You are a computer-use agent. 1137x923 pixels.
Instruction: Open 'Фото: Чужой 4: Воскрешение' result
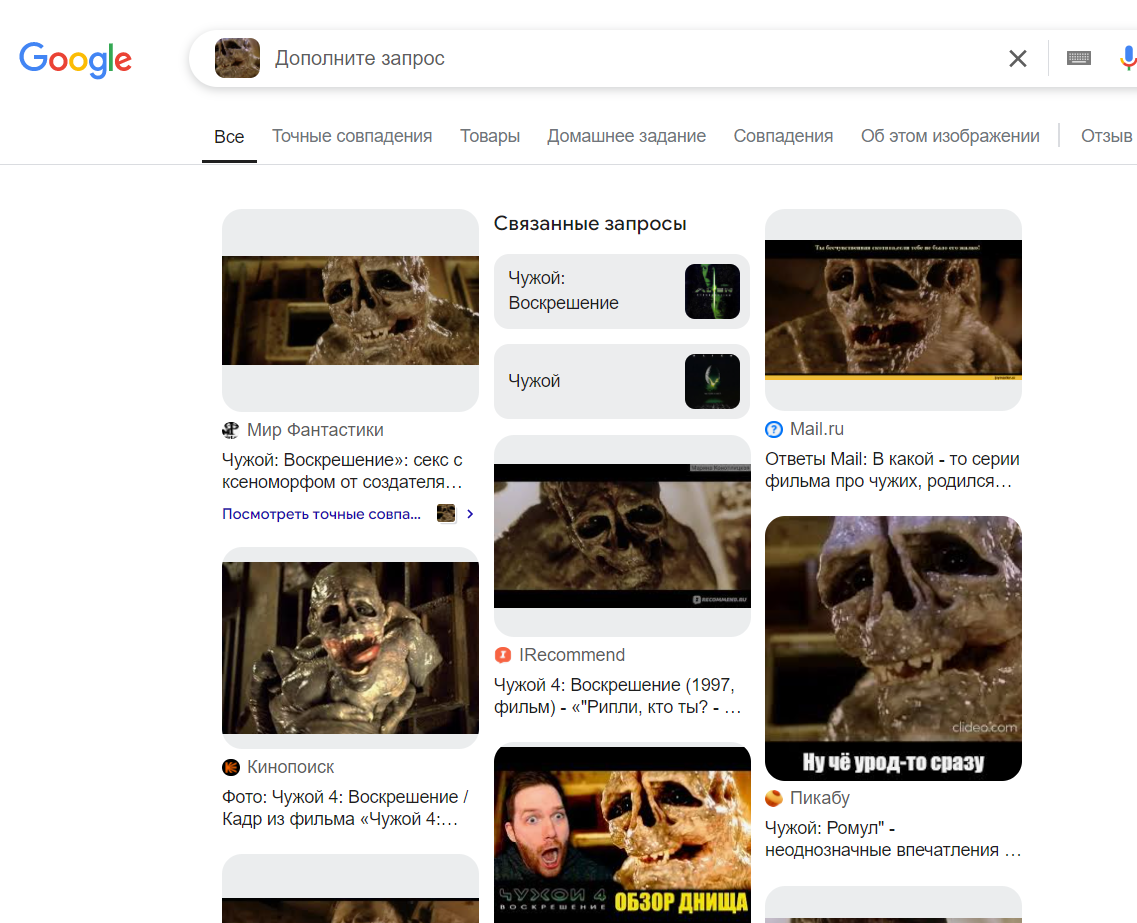coord(345,808)
